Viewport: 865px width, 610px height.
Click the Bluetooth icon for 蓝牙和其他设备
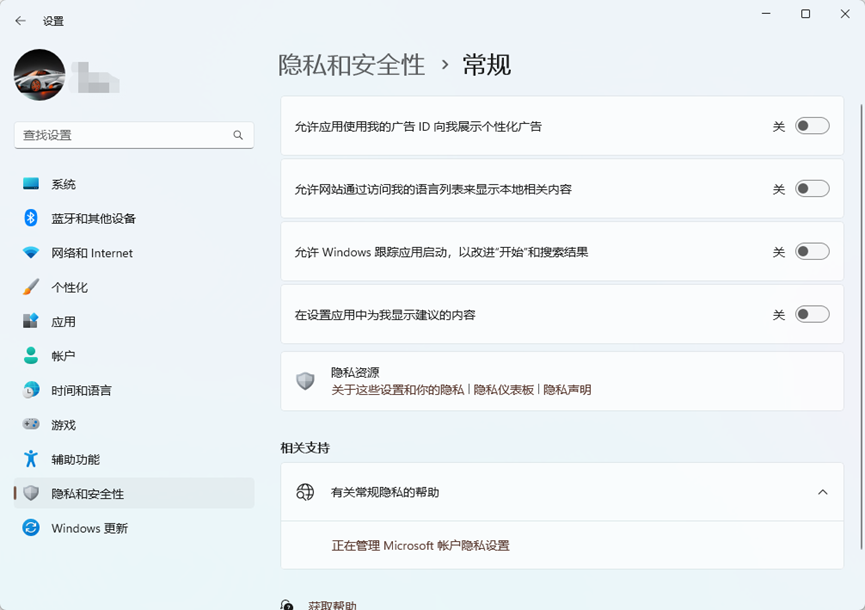click(31, 218)
